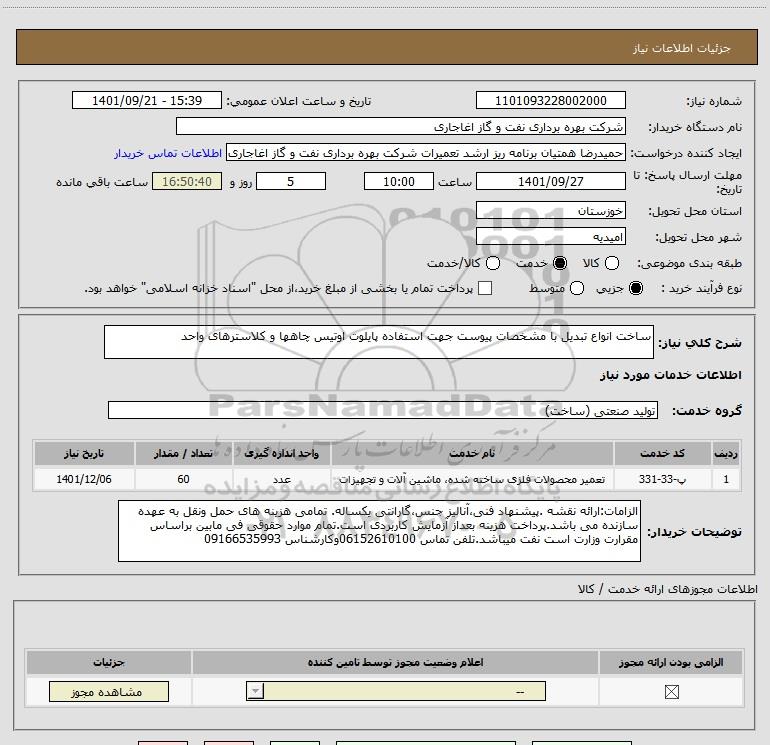Image resolution: width=770 pixels, height=745 pixels.
Task: Select the کالا radio button
Action: pyautogui.click(x=611, y=263)
